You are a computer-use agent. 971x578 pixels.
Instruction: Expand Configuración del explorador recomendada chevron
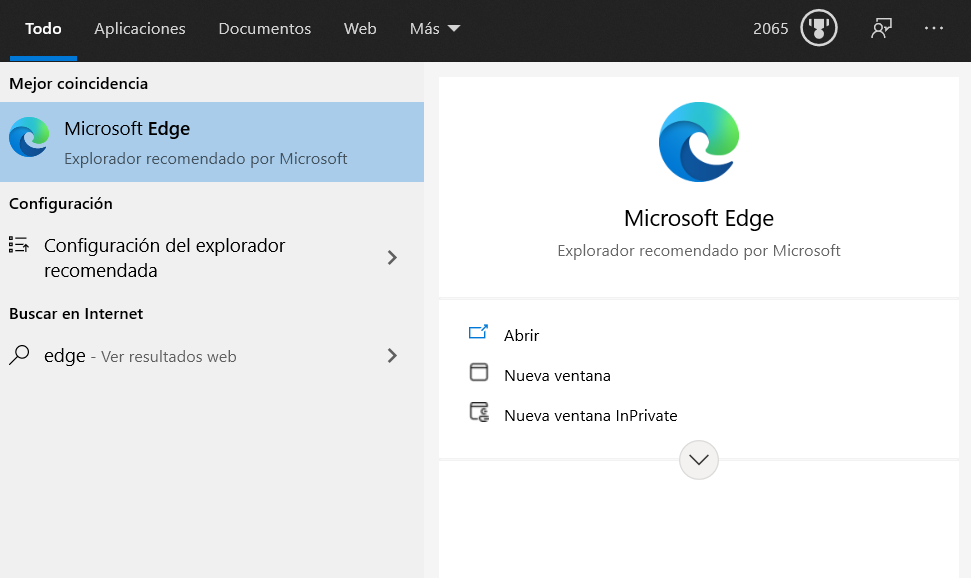pos(392,258)
